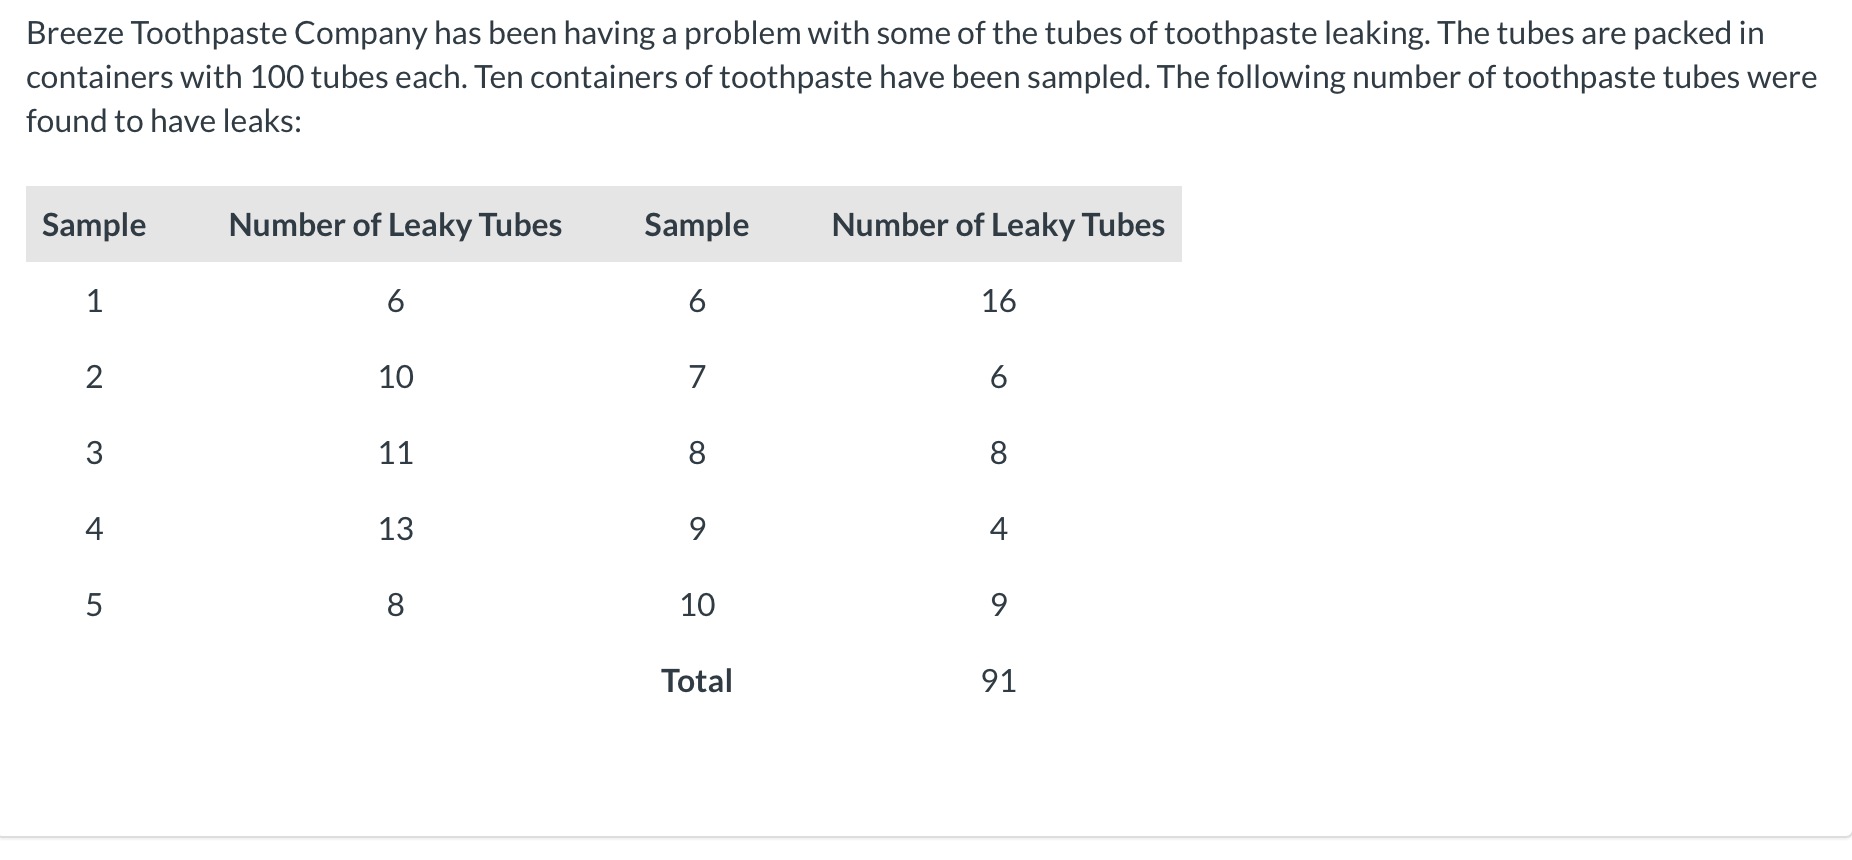Click the first Sample column header
This screenshot has width=1852, height=860.
94,225
